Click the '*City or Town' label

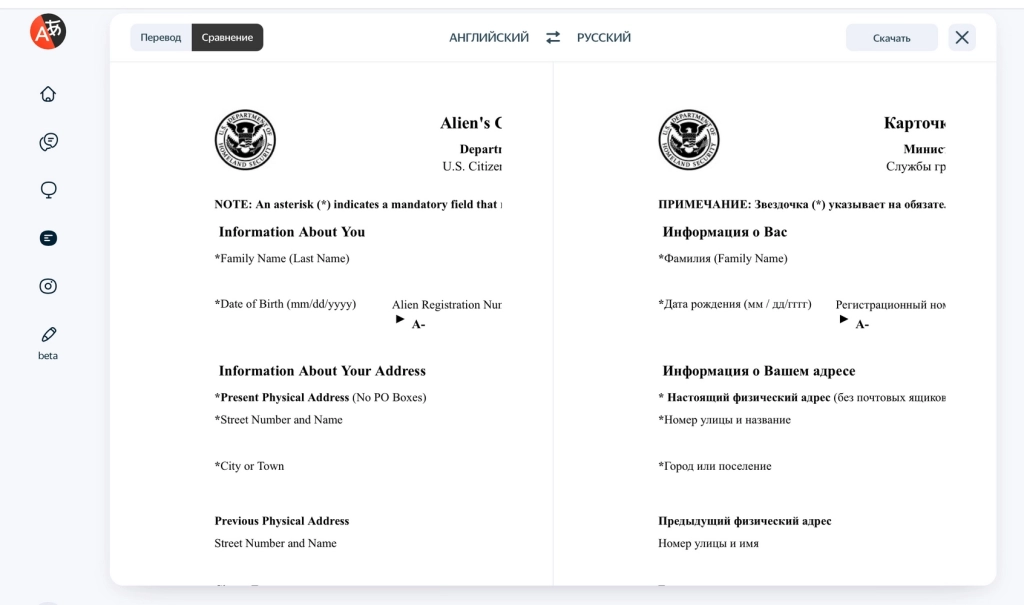click(249, 466)
